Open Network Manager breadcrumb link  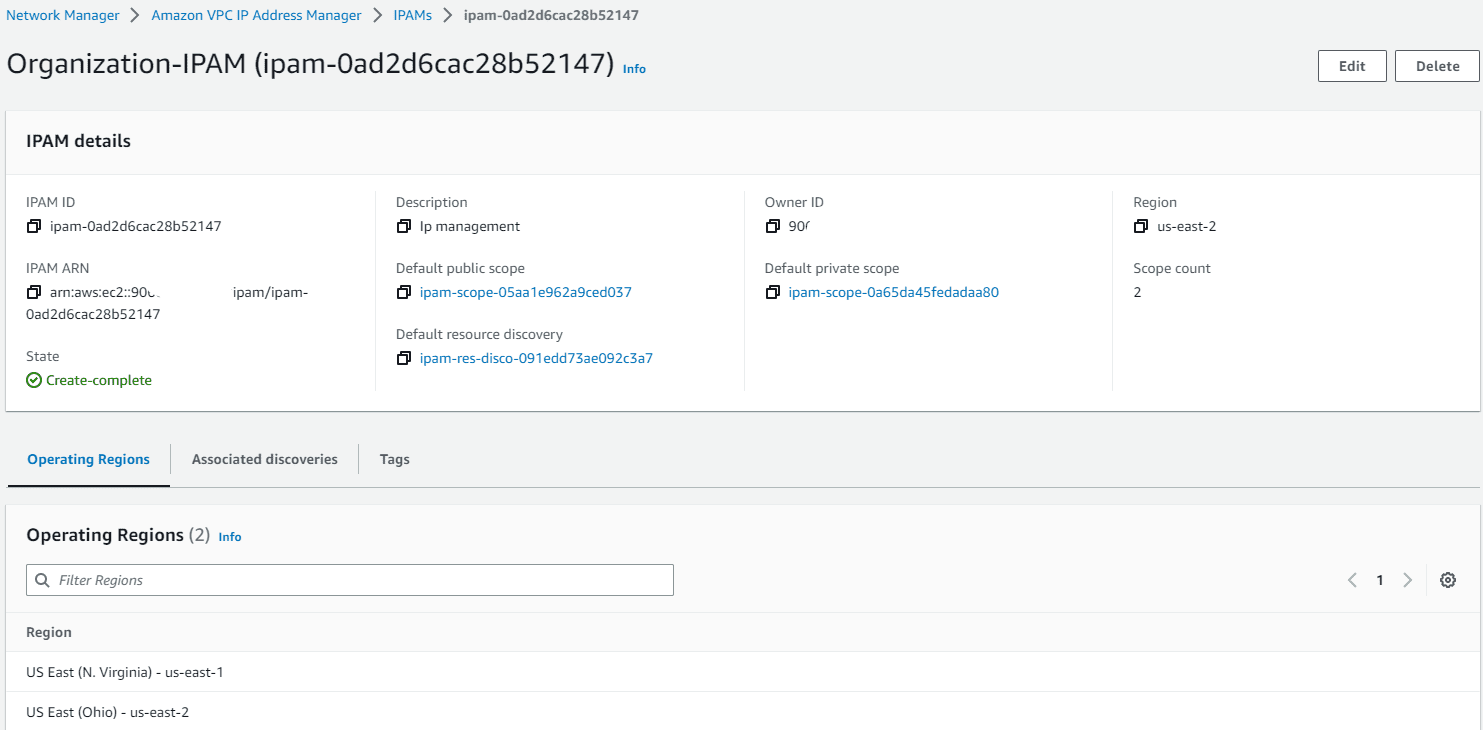click(x=63, y=15)
